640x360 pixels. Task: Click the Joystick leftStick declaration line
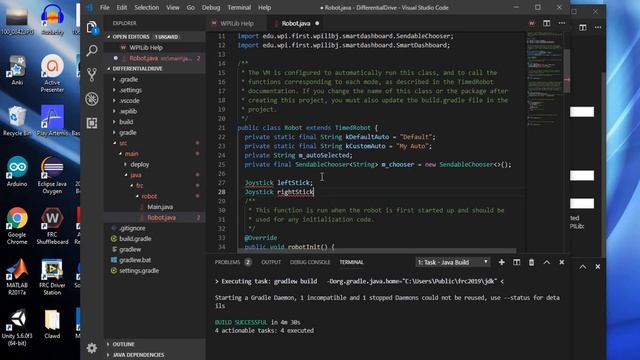tap(279, 182)
